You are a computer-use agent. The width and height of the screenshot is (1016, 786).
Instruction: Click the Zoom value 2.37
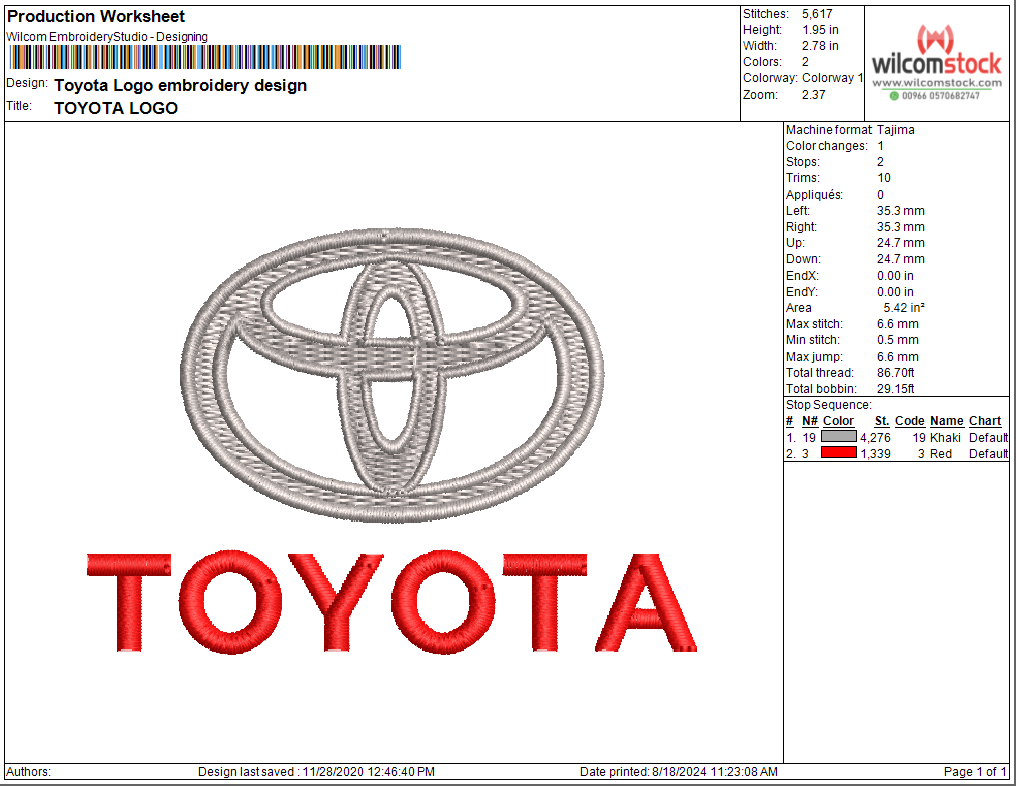click(x=814, y=95)
